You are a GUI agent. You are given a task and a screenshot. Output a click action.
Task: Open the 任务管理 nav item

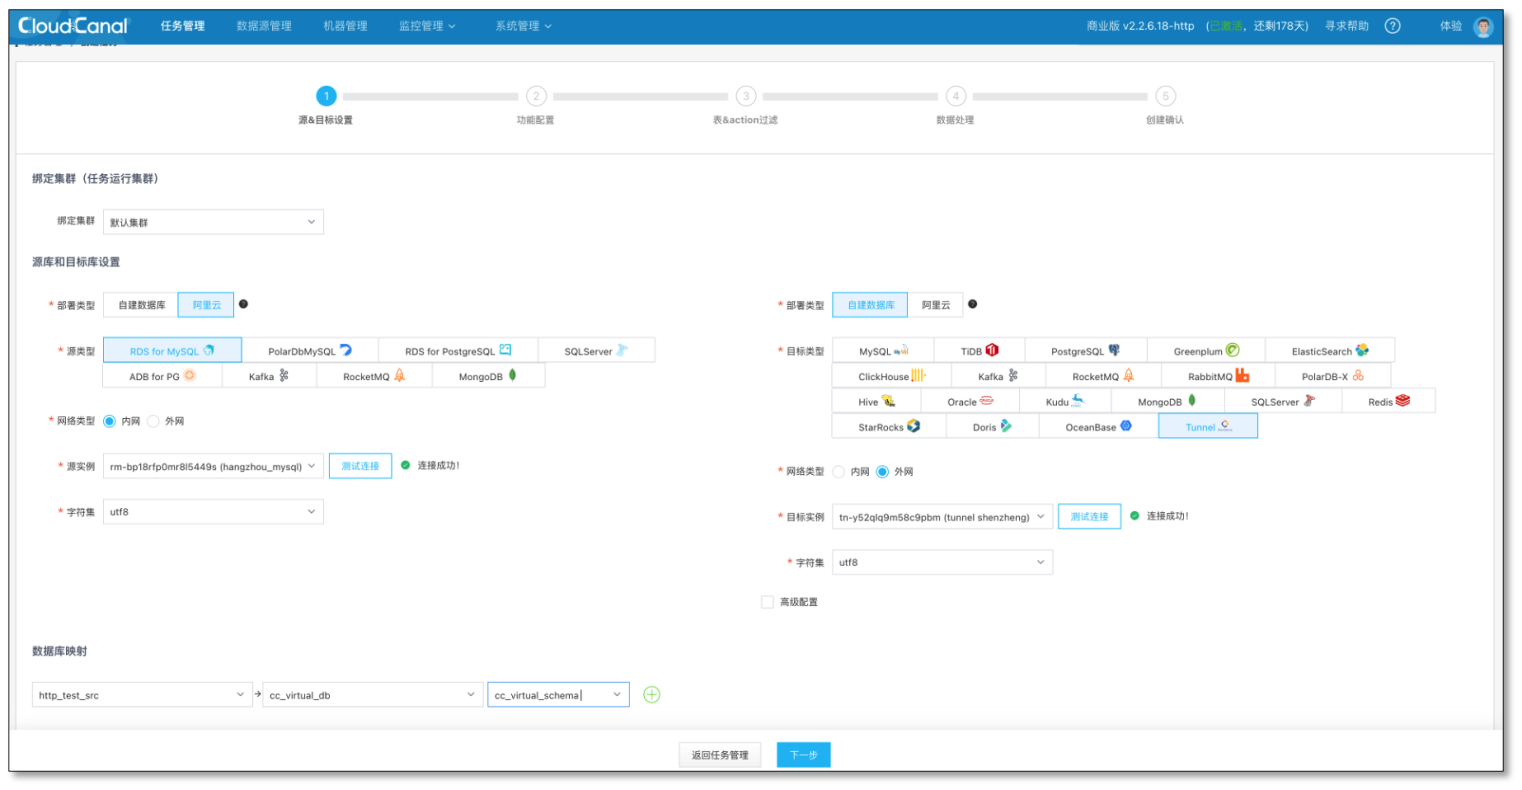(183, 26)
